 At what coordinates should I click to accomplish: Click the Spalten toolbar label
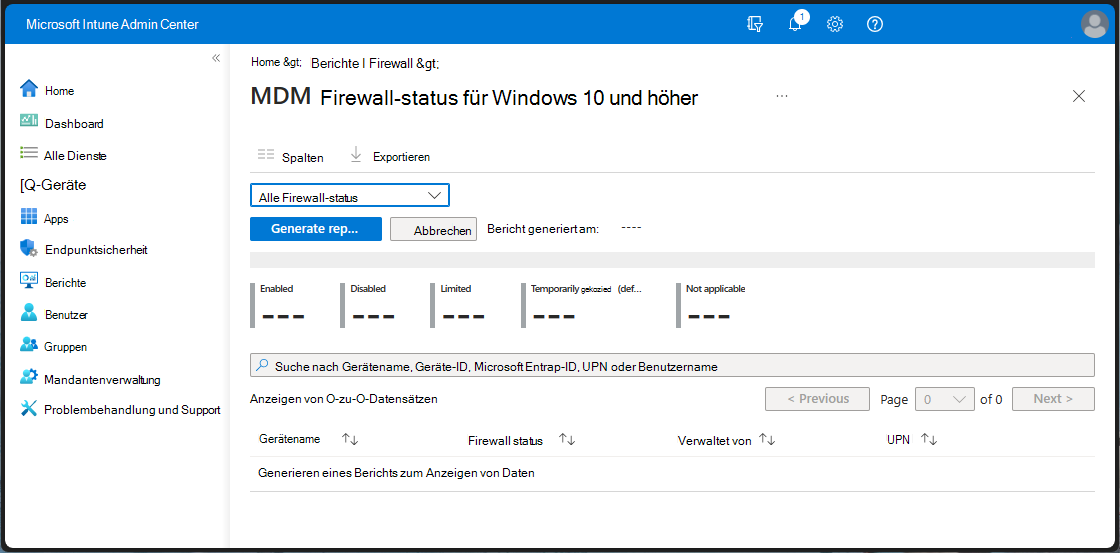tap(302, 157)
